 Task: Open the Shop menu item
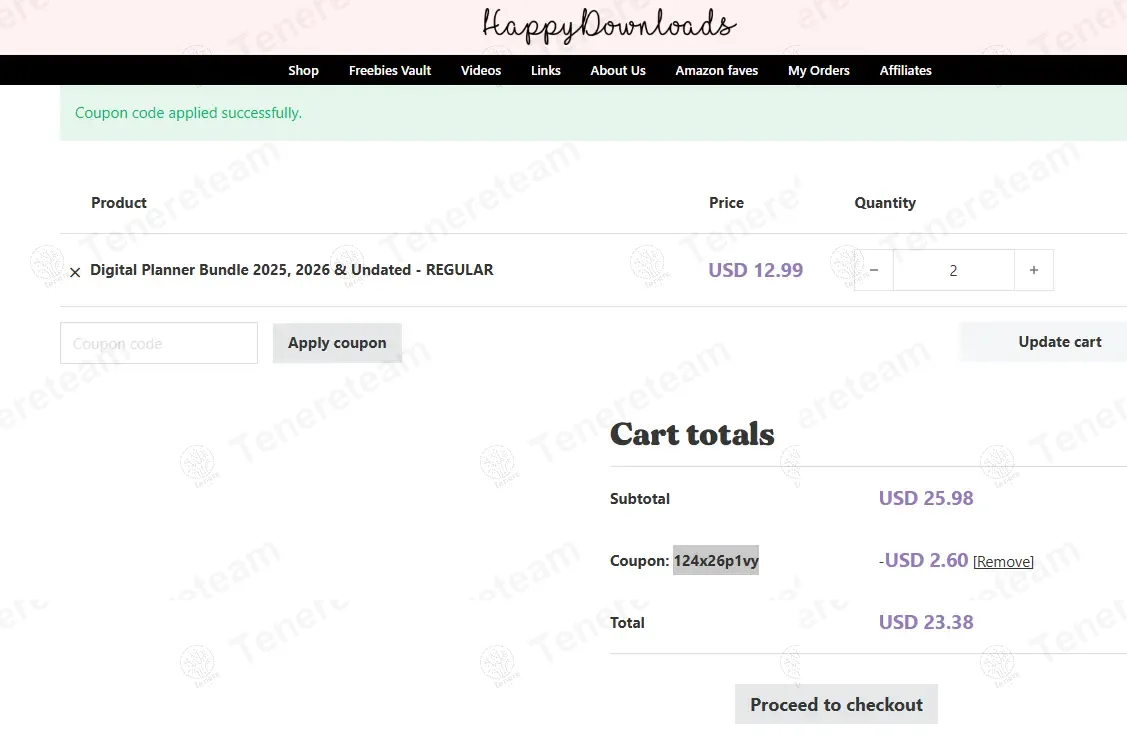303,70
